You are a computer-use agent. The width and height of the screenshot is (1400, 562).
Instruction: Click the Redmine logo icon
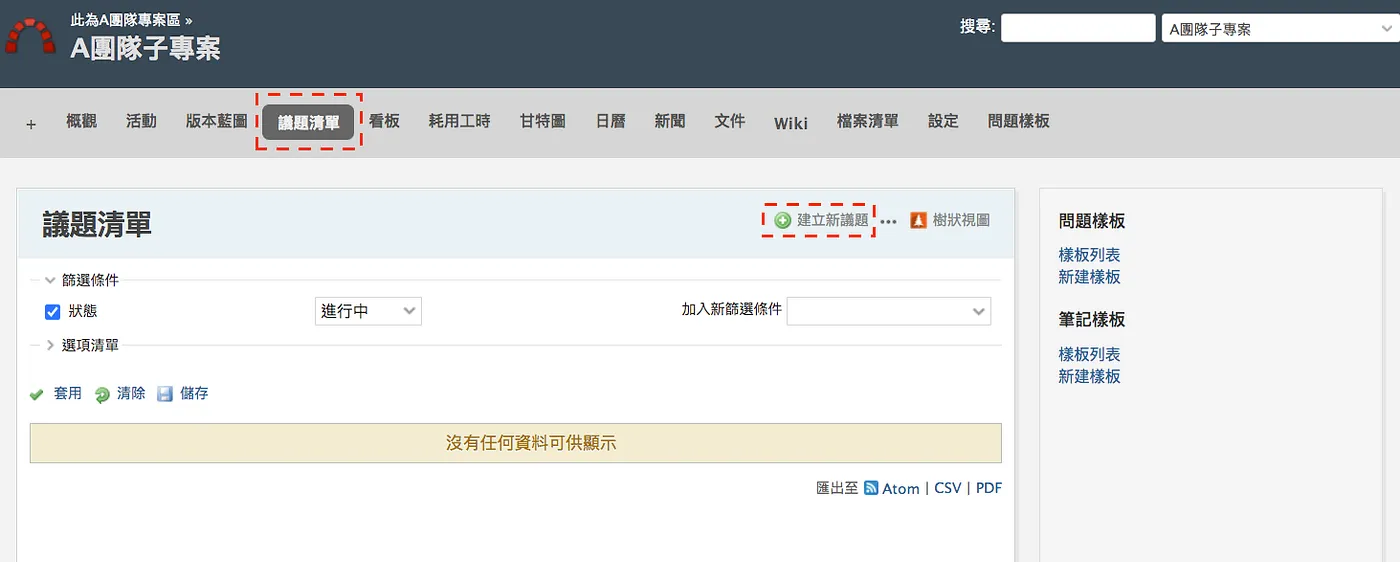click(31, 36)
